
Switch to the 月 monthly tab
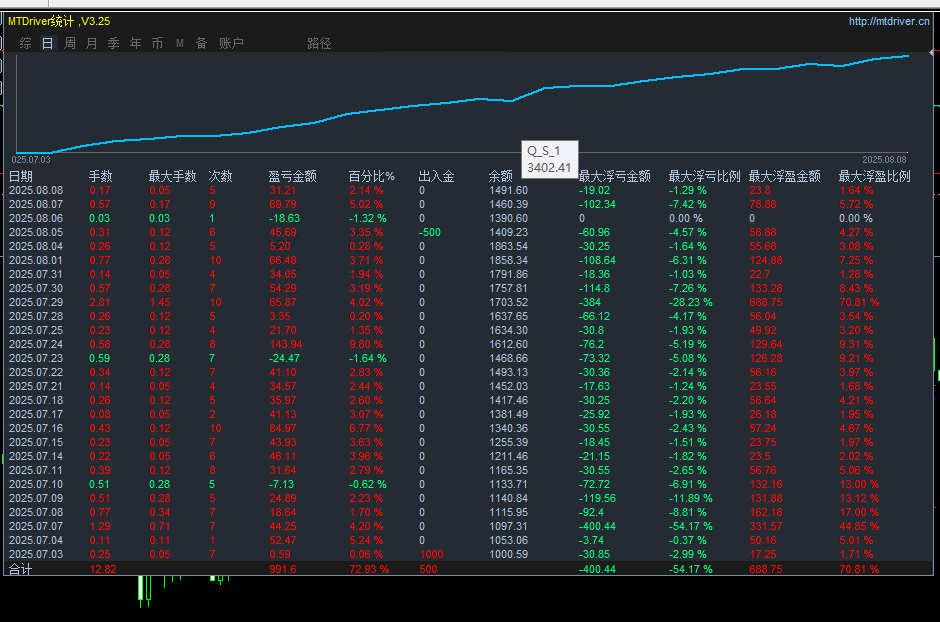click(x=92, y=43)
